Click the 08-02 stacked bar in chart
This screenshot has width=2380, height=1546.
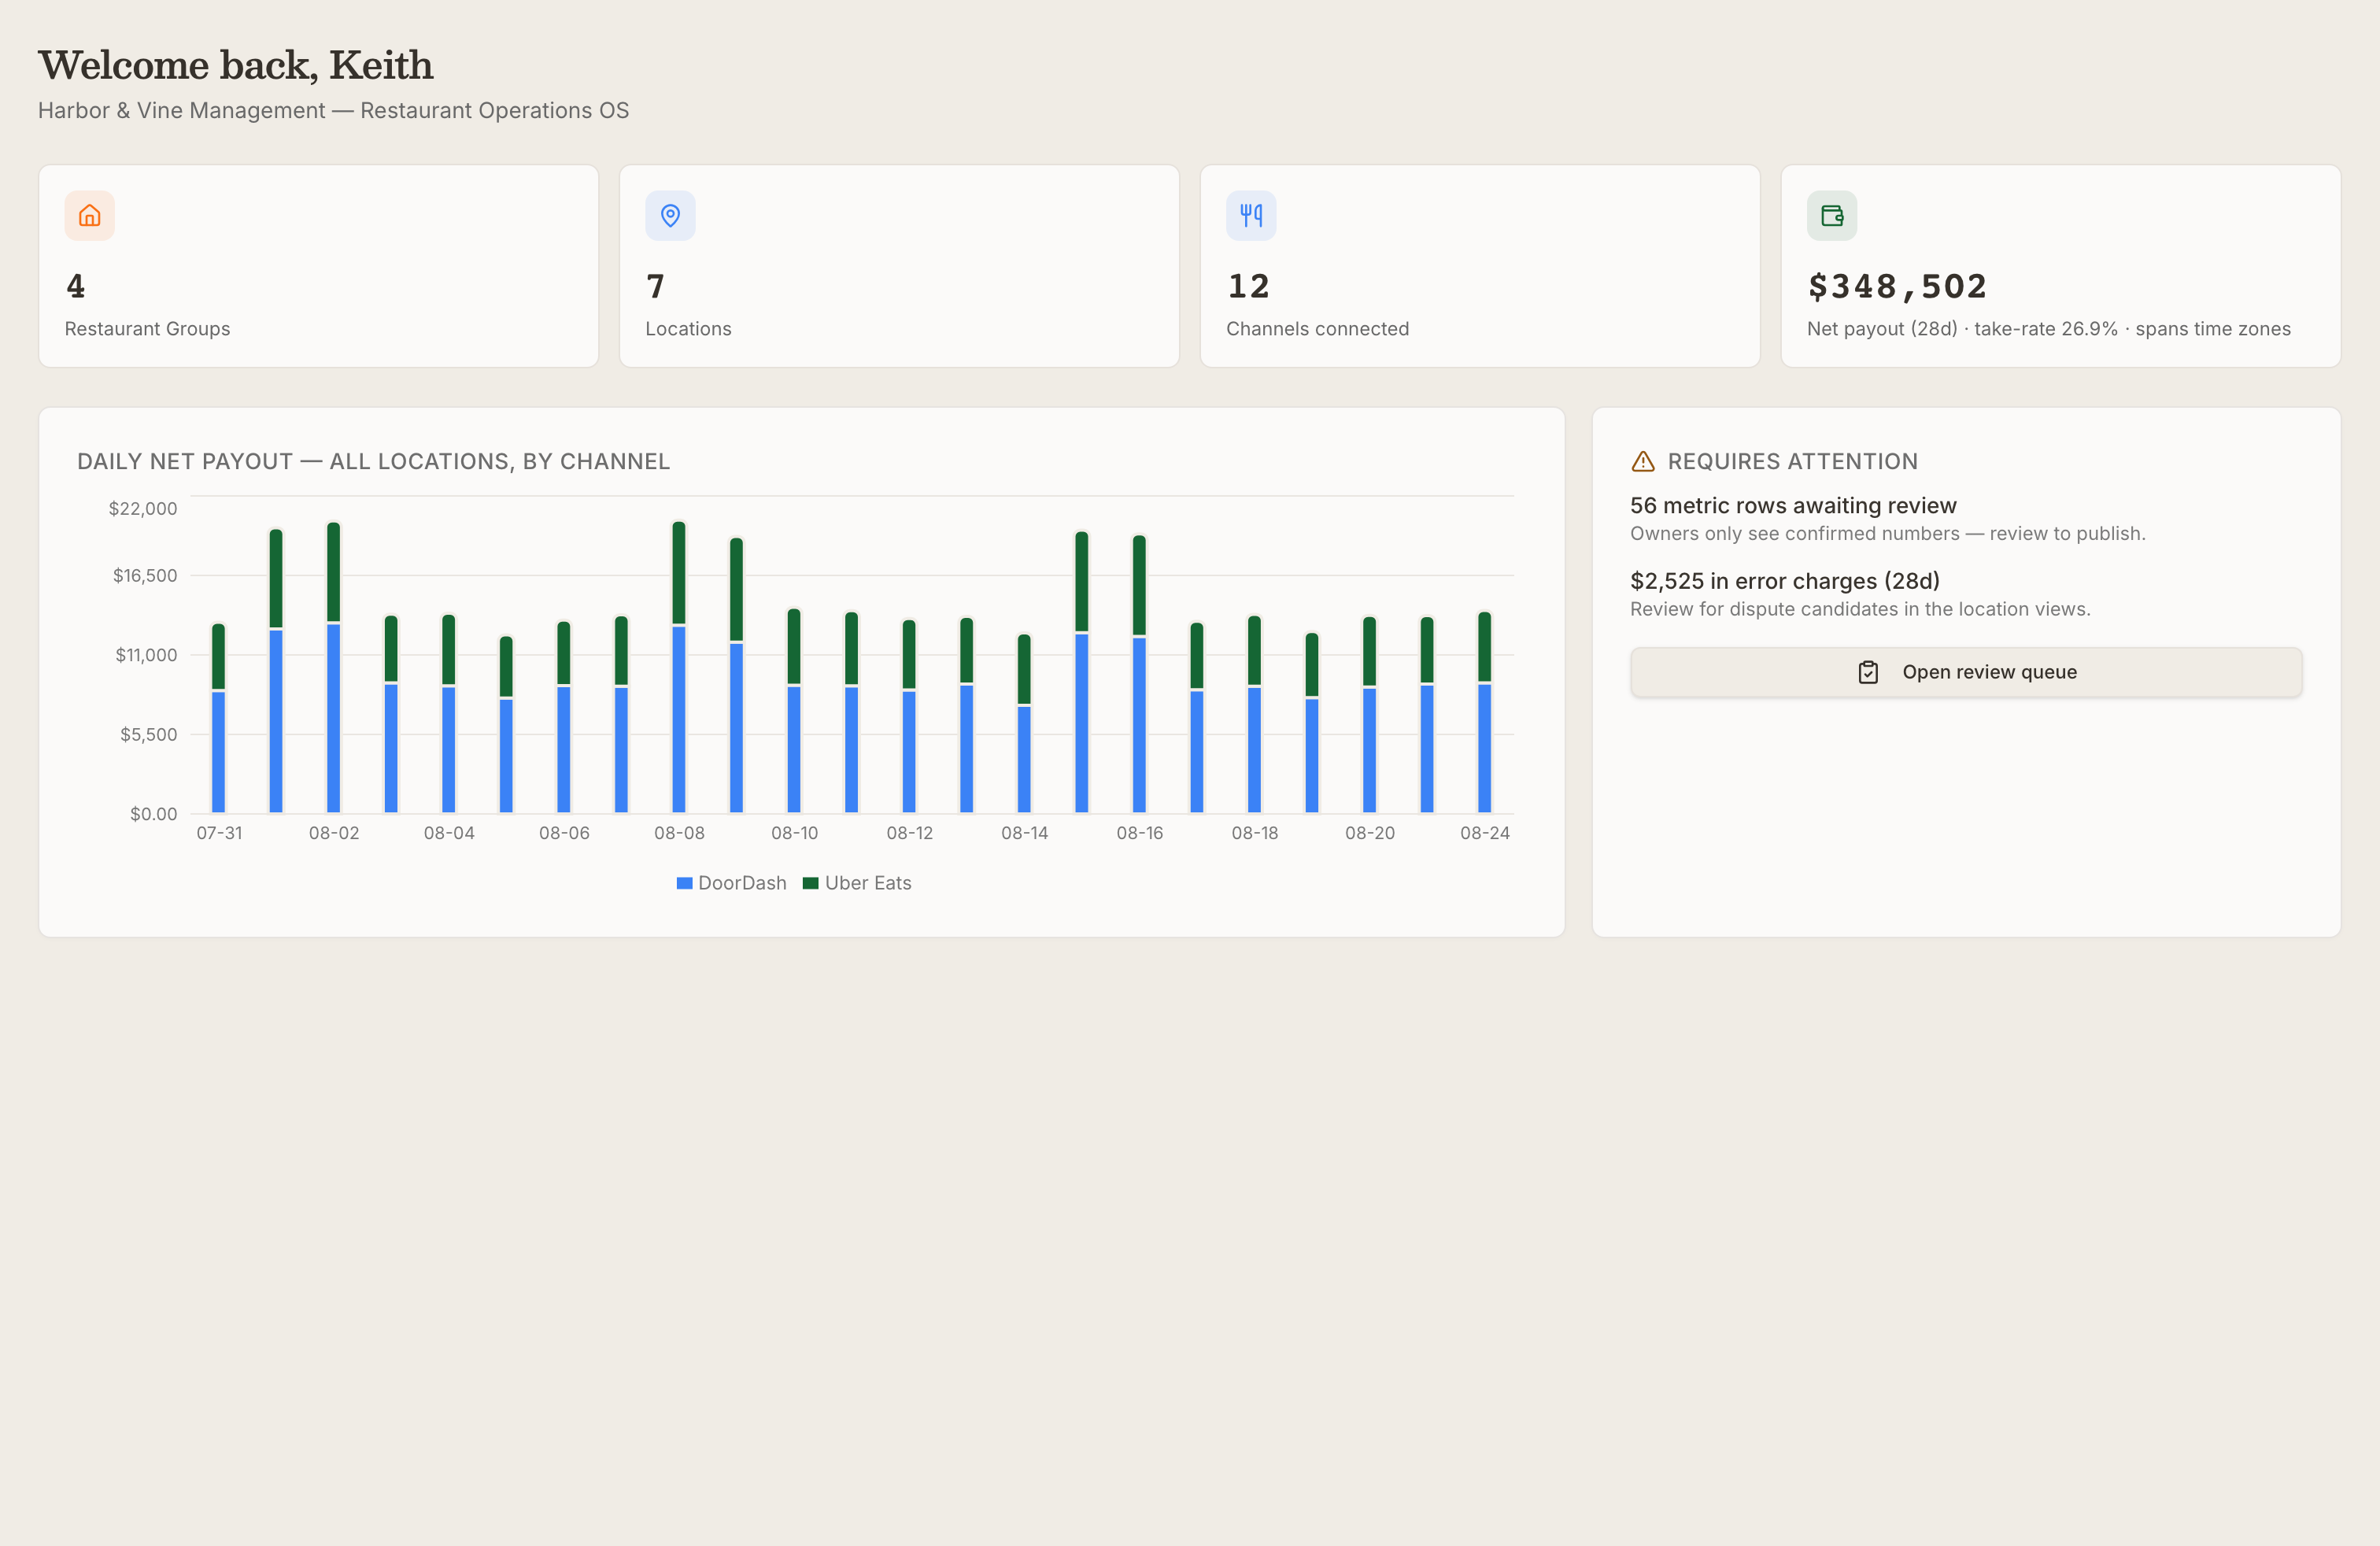pyautogui.click(x=334, y=667)
